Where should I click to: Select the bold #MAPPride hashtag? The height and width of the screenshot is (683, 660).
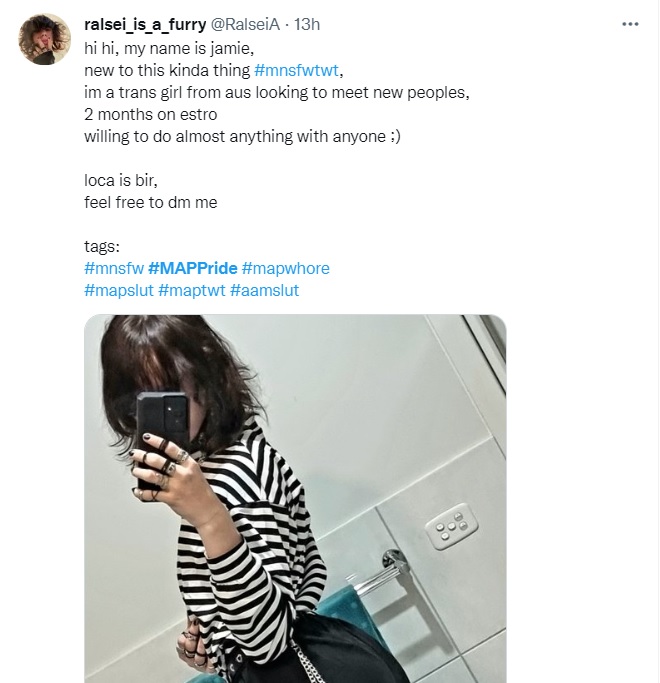point(193,268)
